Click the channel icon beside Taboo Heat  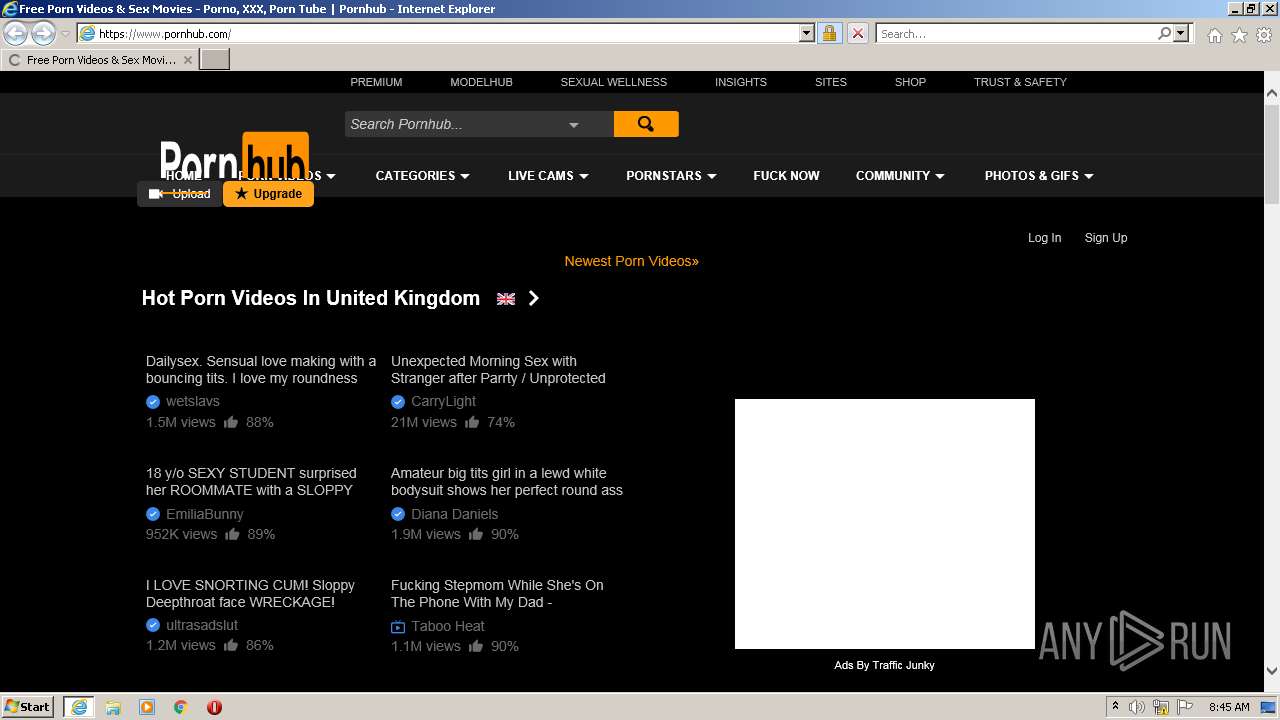click(x=398, y=627)
